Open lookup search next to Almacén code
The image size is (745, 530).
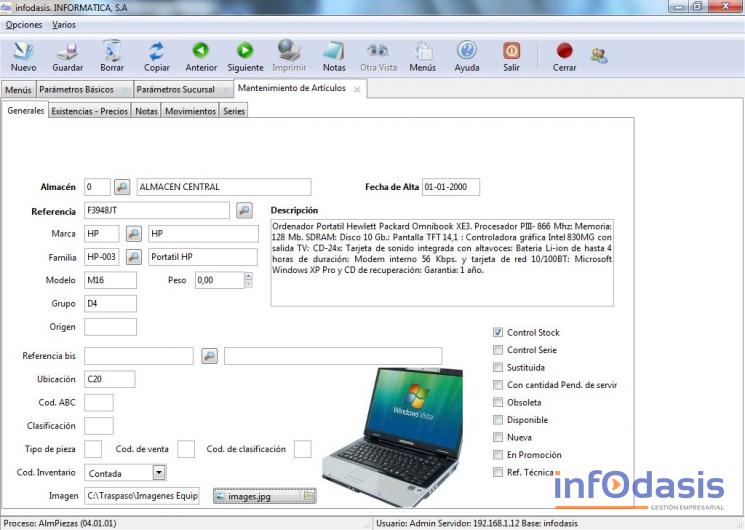122,187
